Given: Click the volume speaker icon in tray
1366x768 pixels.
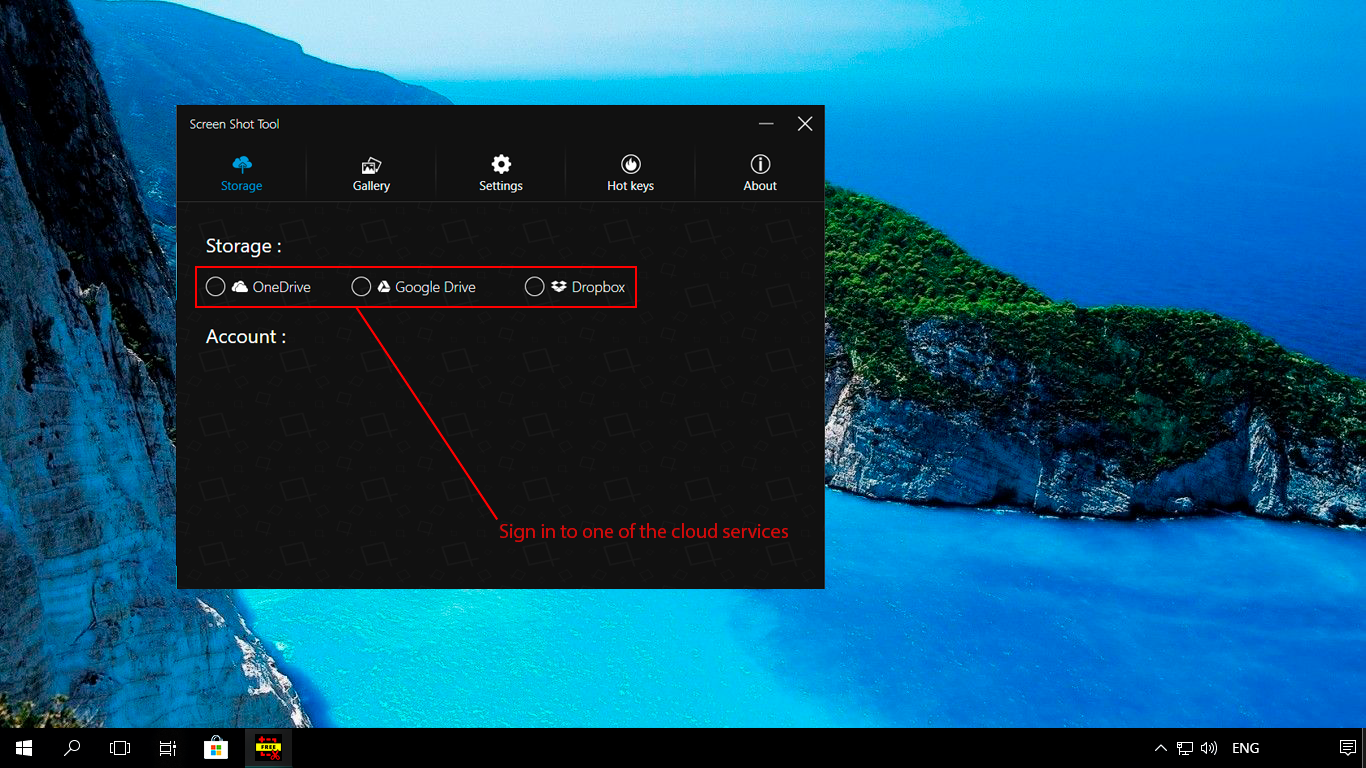Looking at the screenshot, I should coord(1208,747).
